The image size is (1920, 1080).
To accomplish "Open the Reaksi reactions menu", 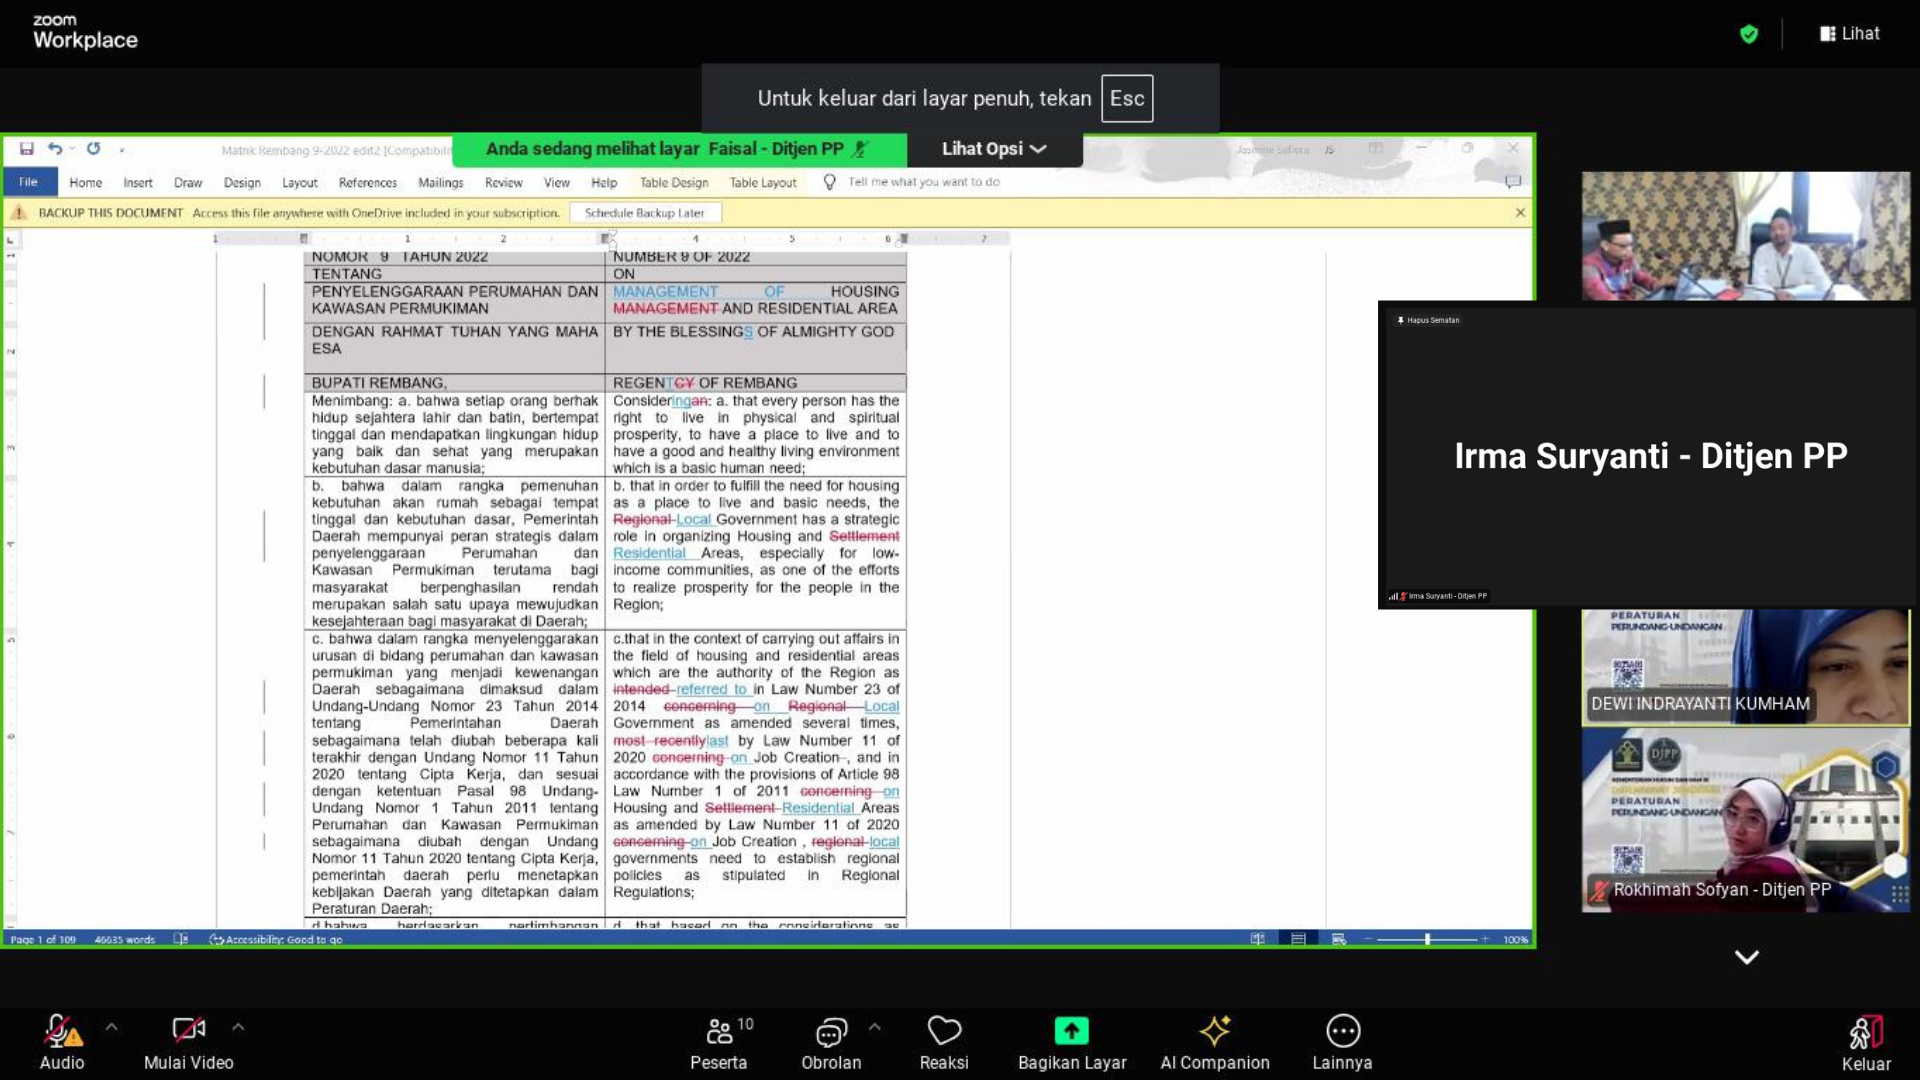I will point(944,1042).
